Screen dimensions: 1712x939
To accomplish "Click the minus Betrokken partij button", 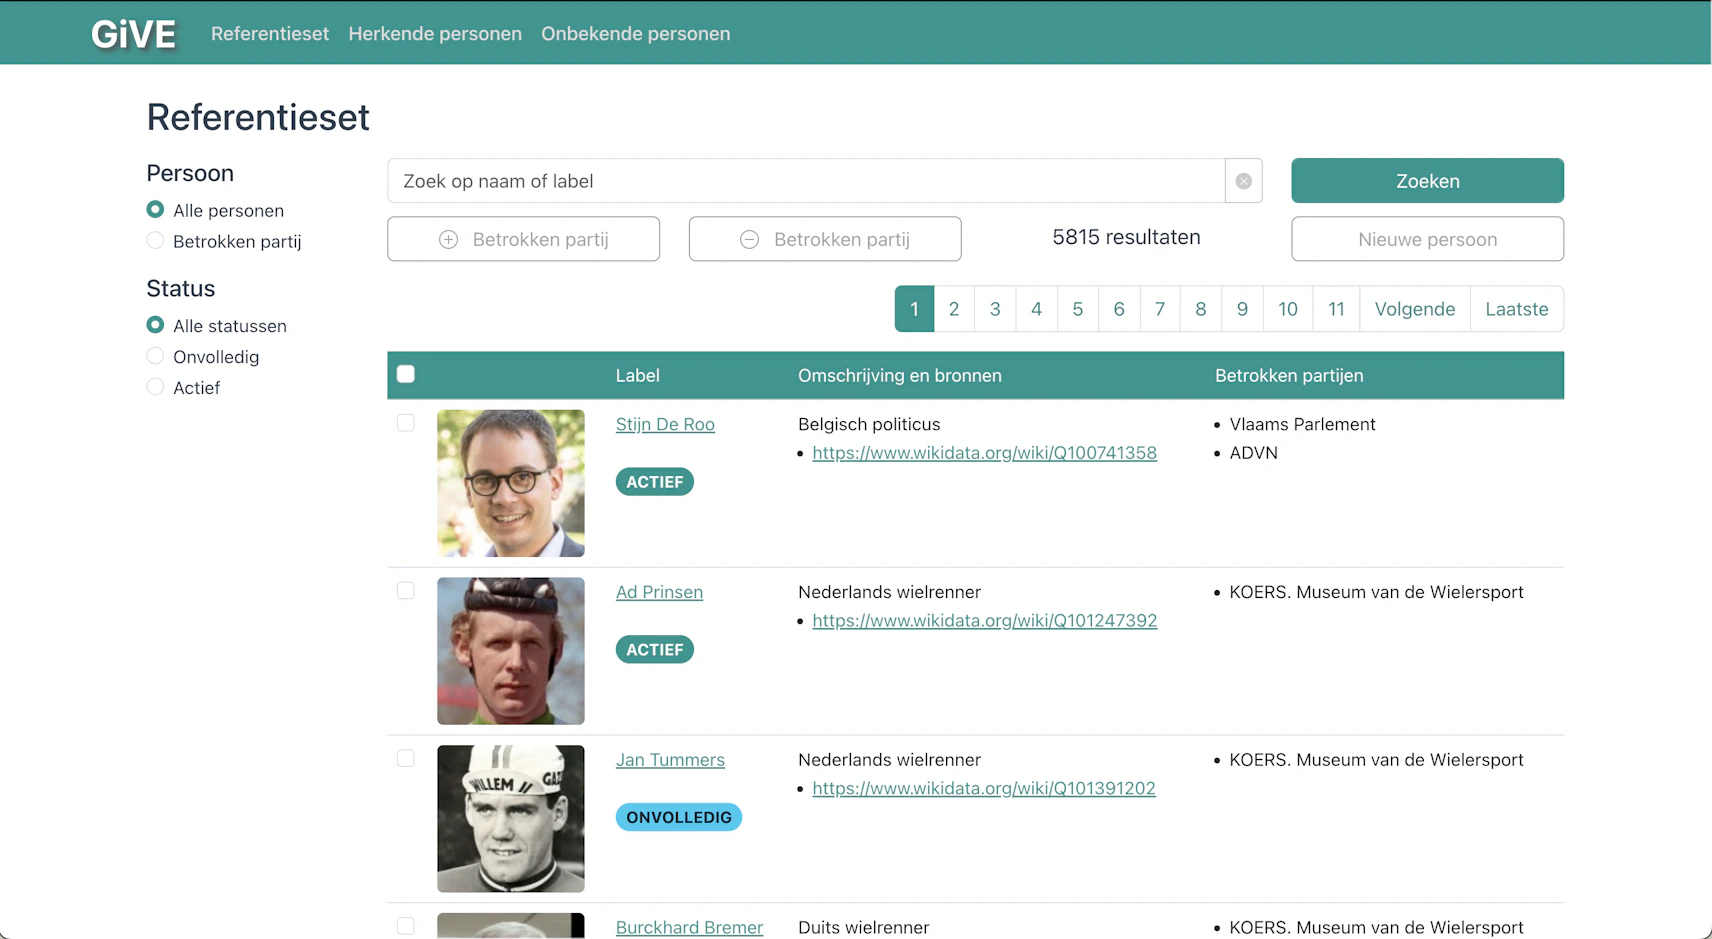I will 824,239.
